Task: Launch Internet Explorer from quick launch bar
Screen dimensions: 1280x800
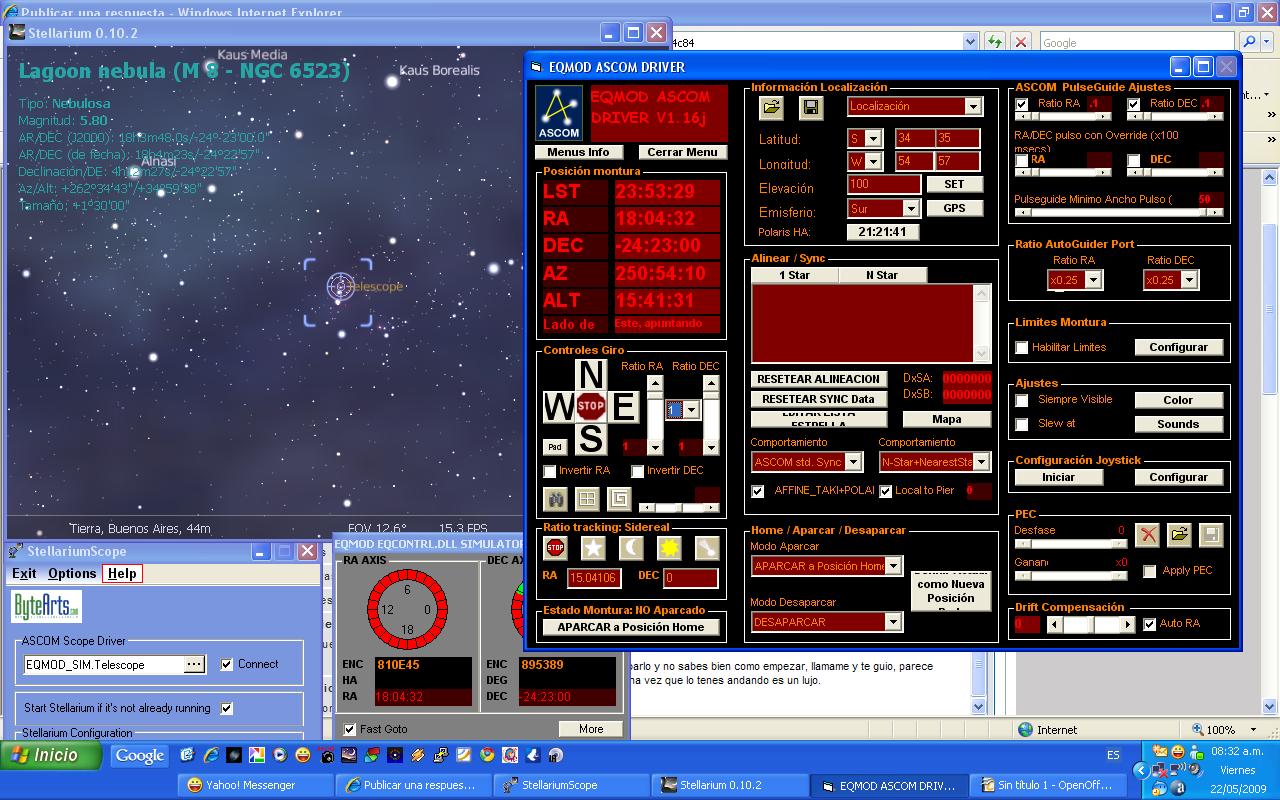Action: (212, 756)
